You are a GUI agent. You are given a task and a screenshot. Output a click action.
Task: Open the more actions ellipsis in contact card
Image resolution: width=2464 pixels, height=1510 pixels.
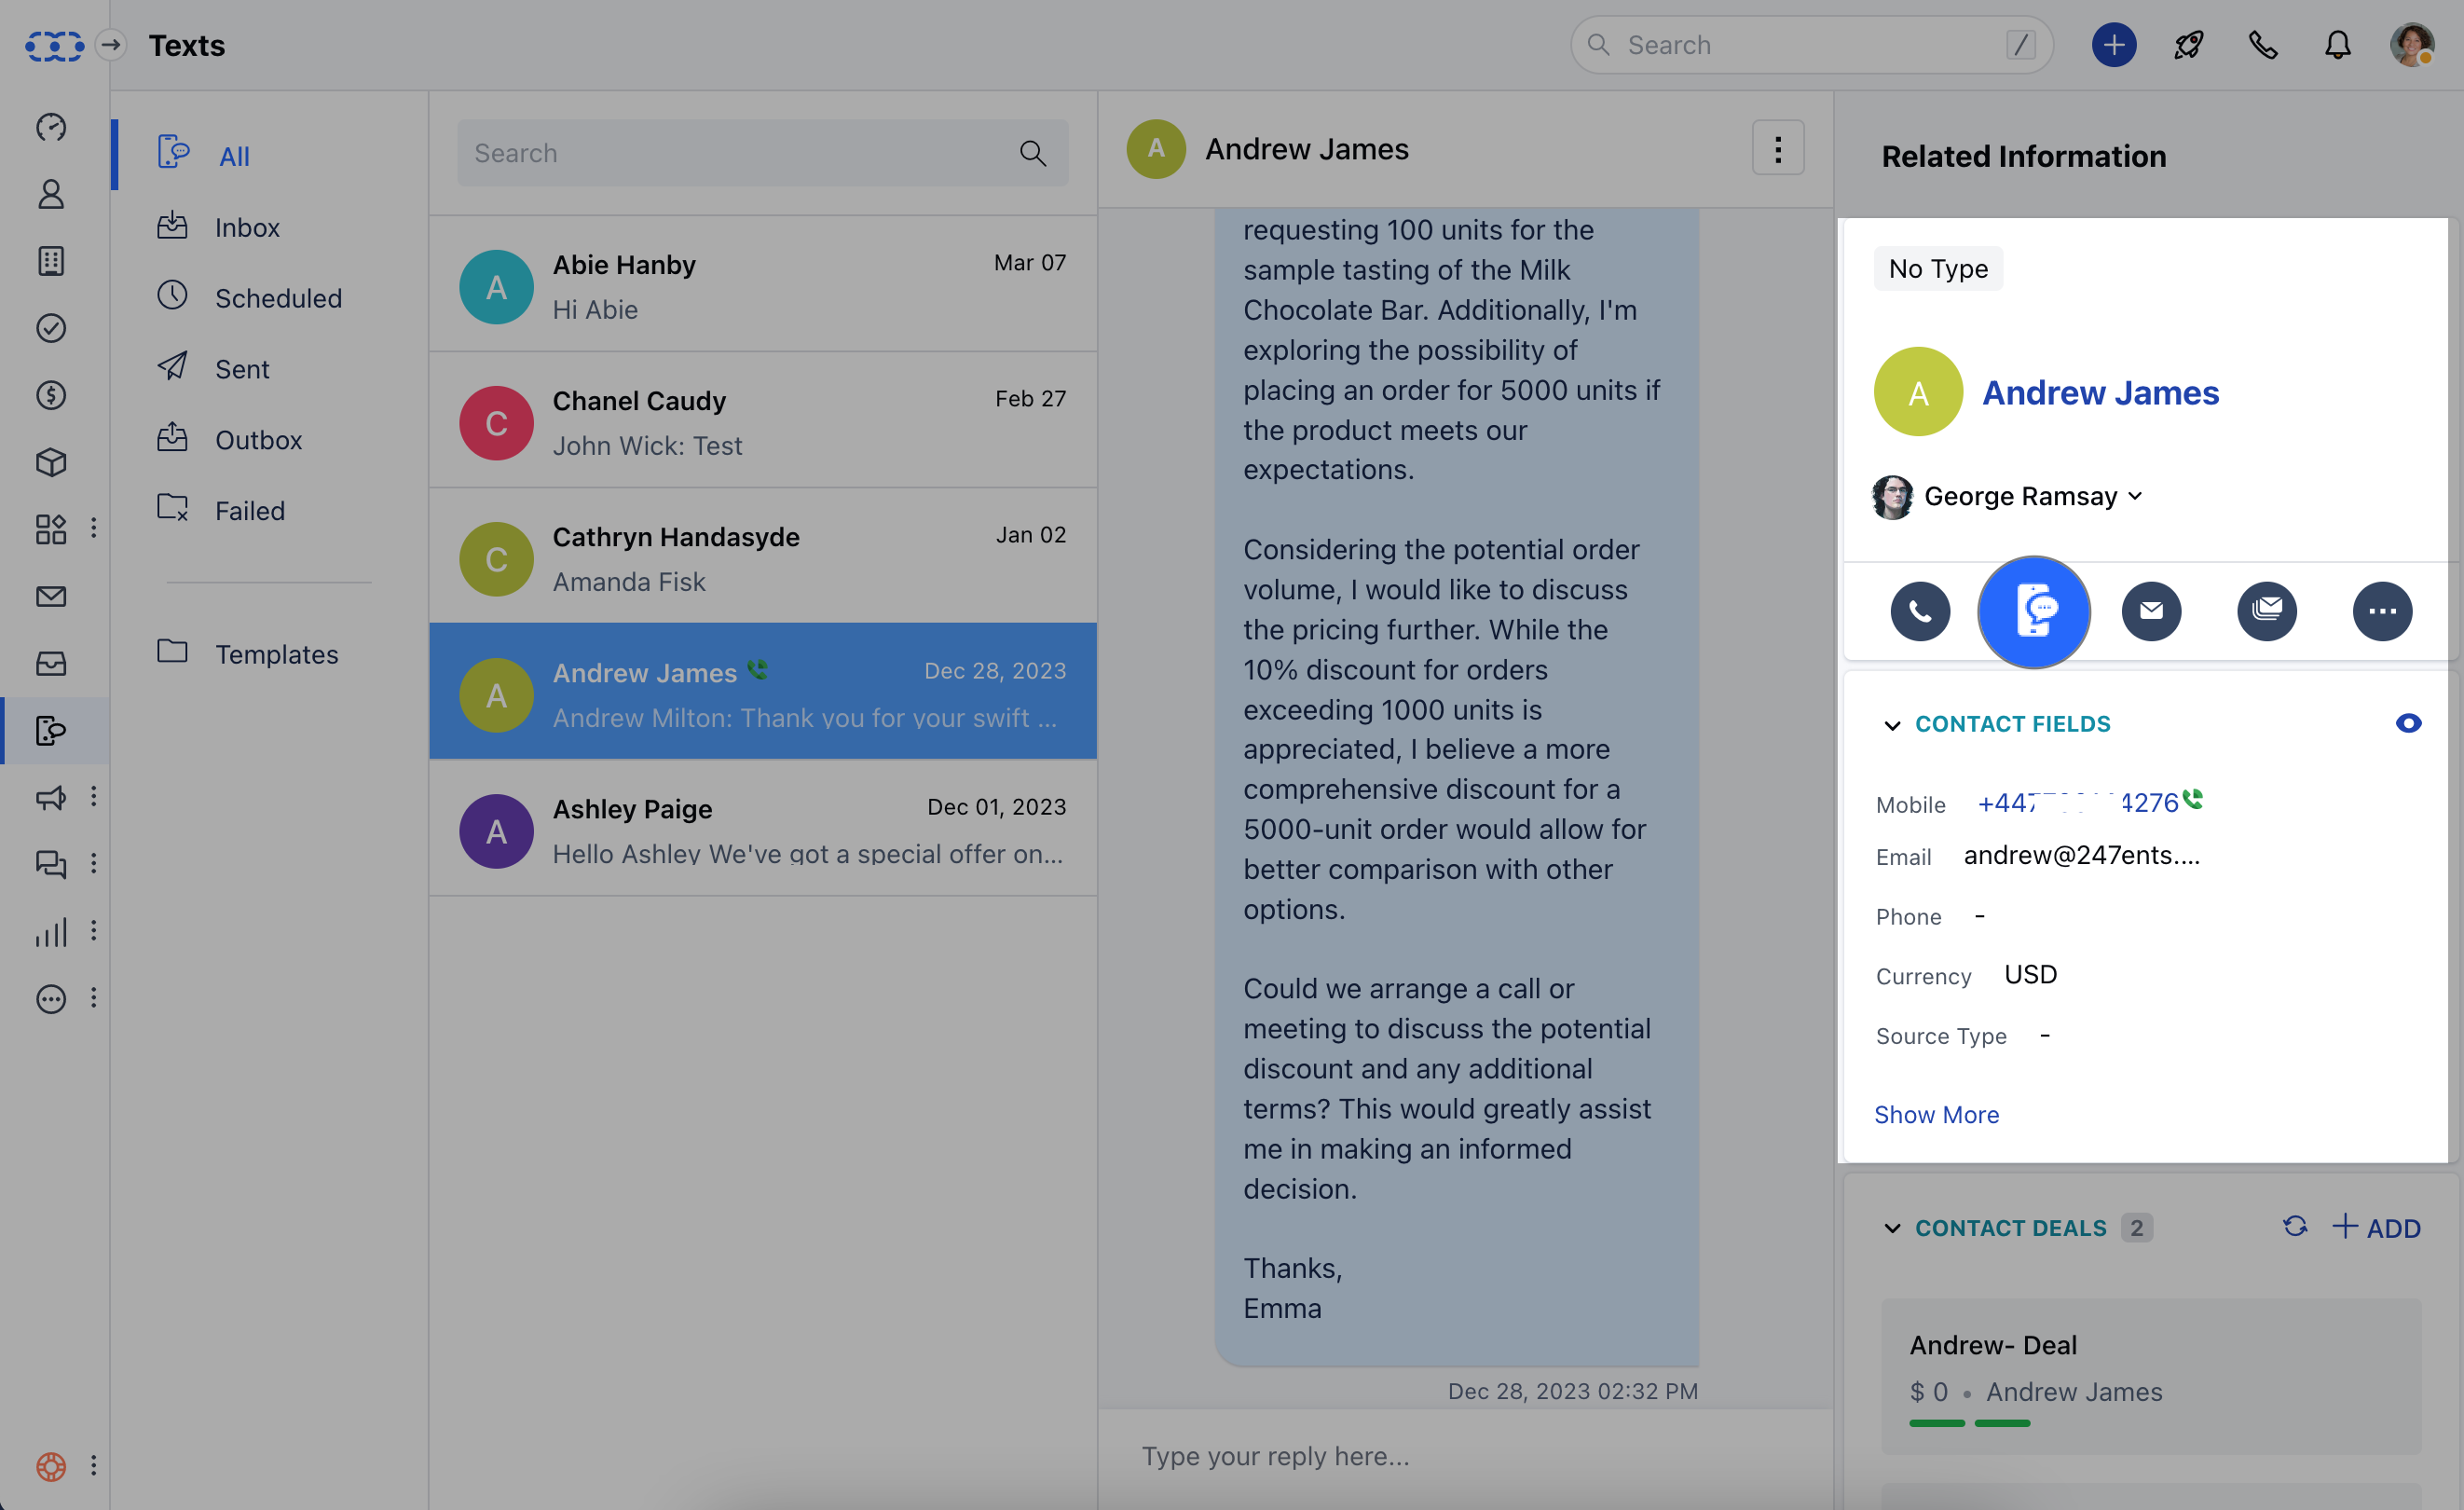(x=2381, y=610)
